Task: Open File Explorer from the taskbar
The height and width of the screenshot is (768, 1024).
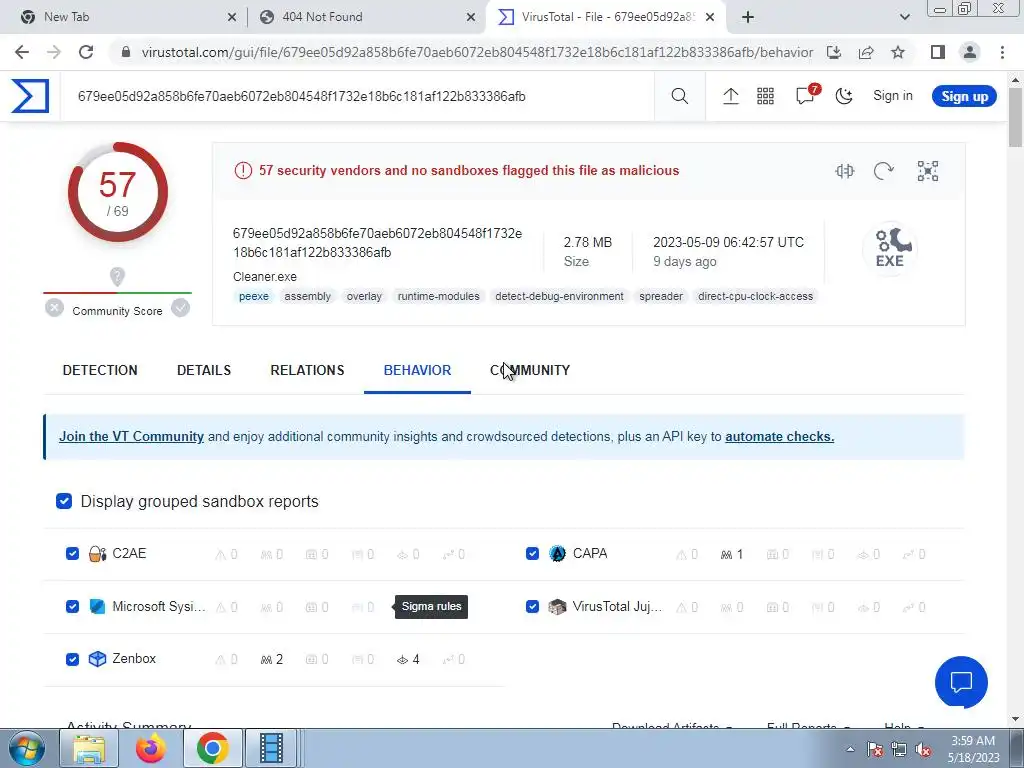Action: (89, 748)
